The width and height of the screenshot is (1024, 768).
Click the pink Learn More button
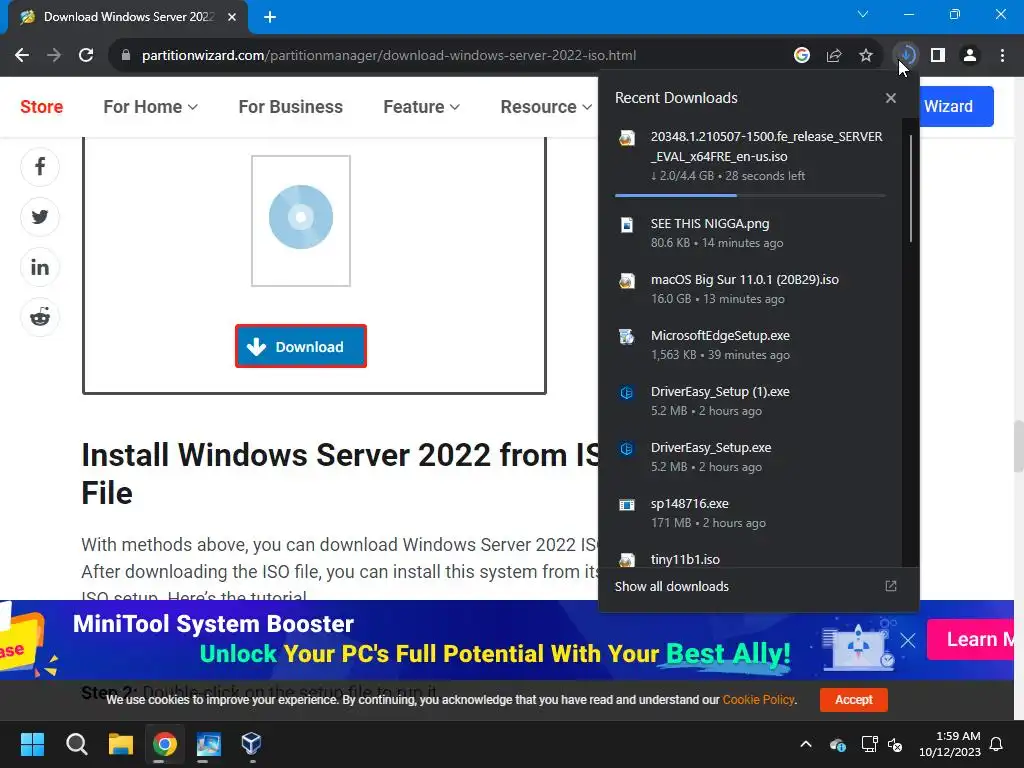(x=971, y=639)
